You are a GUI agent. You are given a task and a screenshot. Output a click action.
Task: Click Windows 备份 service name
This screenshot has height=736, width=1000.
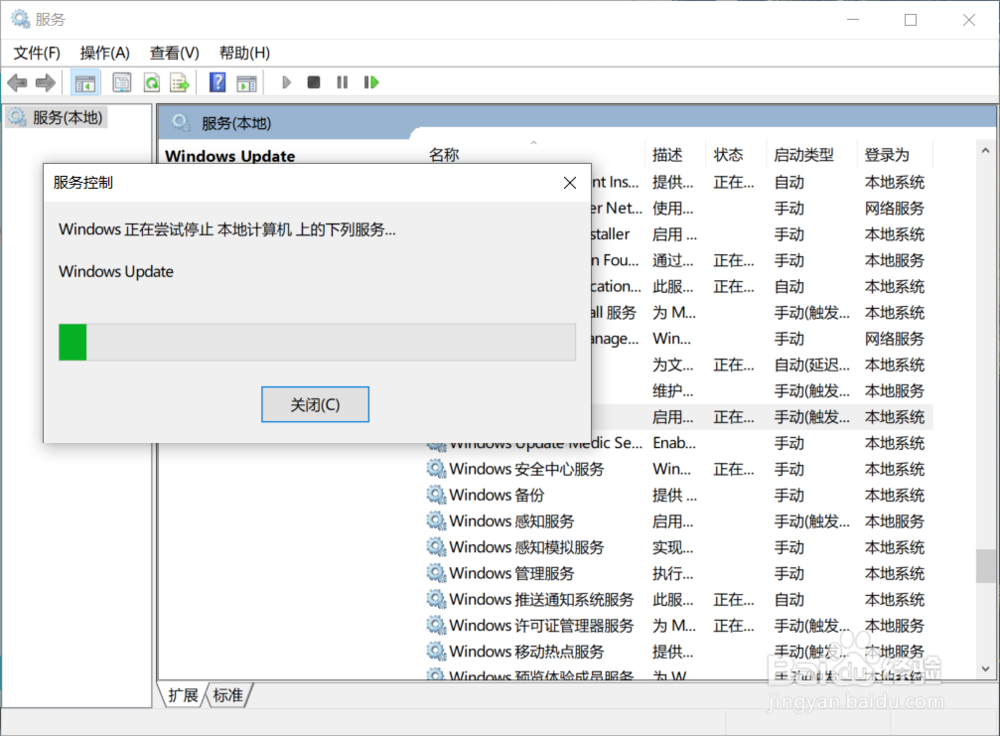point(497,496)
